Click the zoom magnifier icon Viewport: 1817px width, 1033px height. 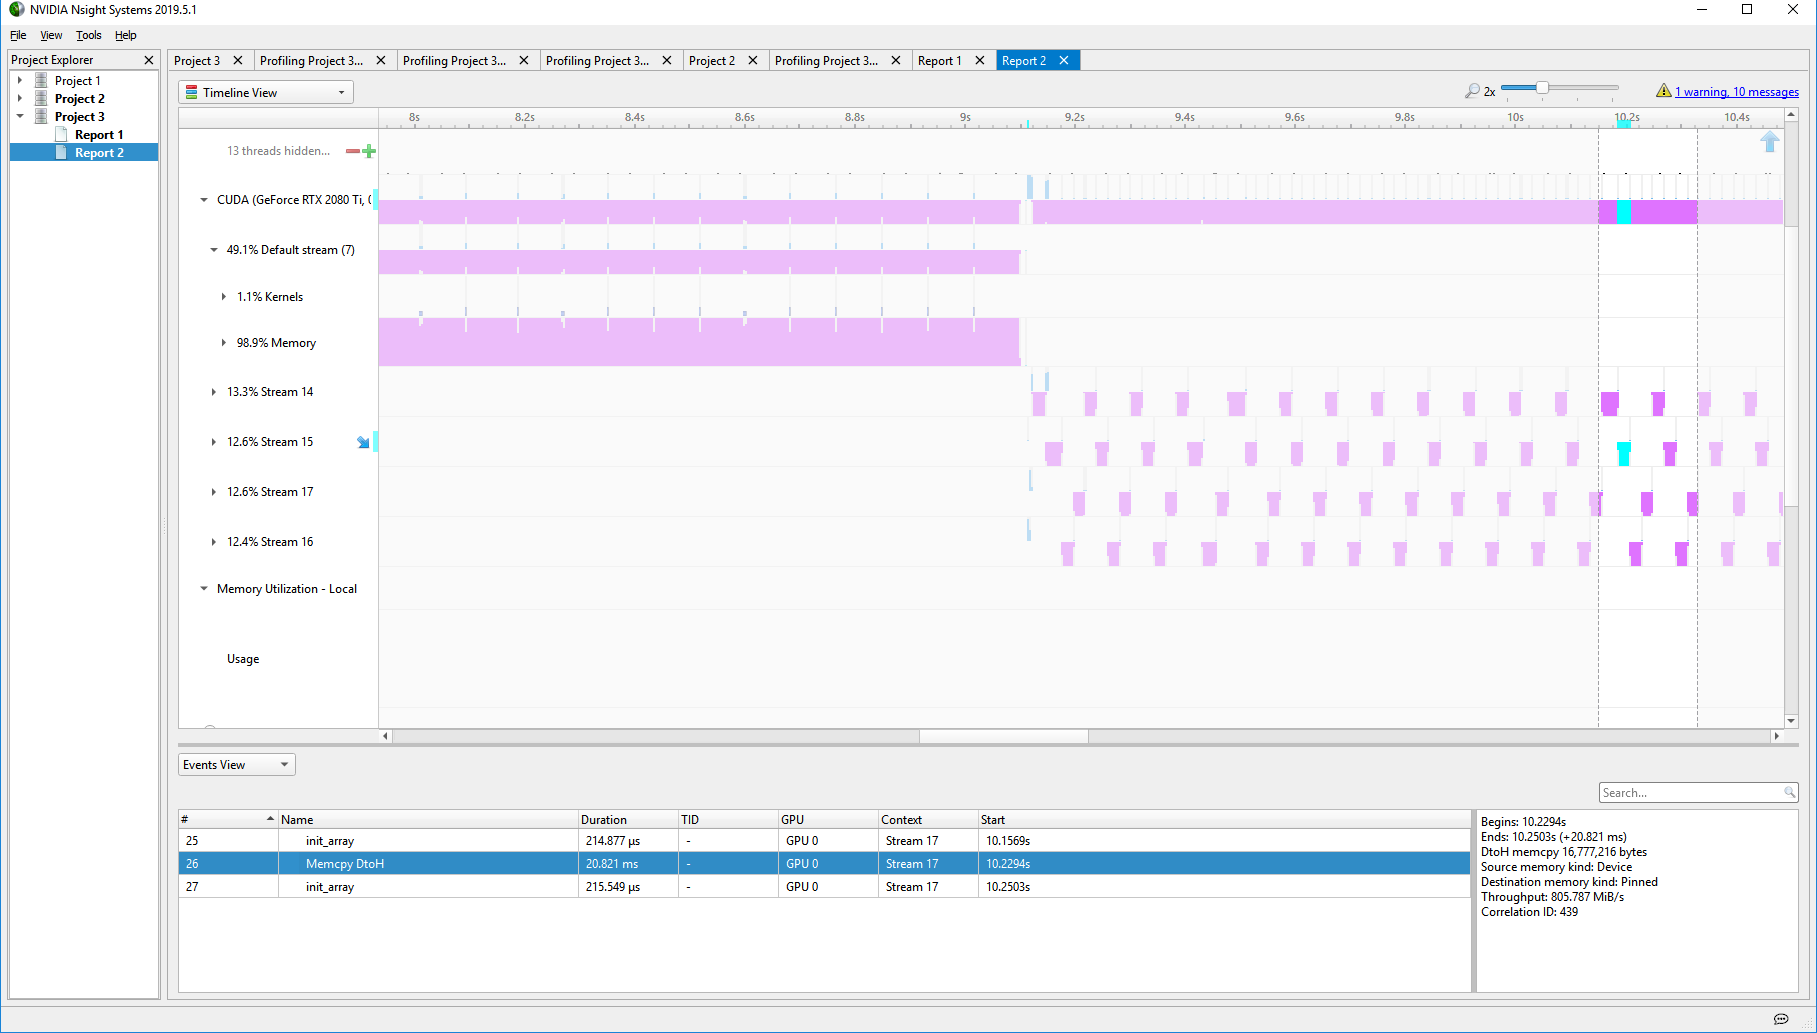(x=1472, y=91)
